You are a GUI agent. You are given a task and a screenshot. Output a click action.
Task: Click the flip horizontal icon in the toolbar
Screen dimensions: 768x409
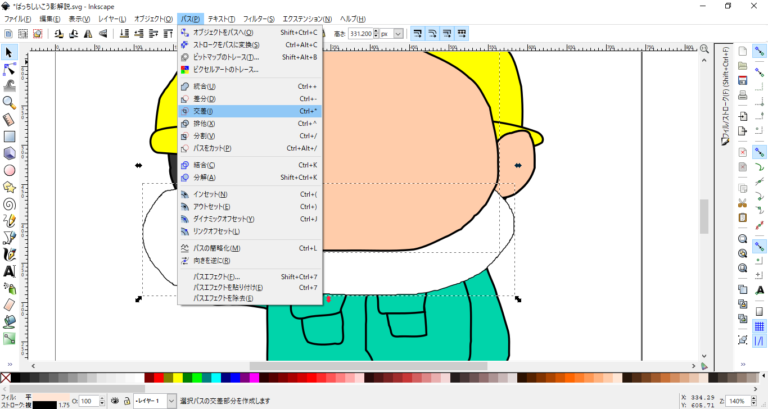click(88, 34)
